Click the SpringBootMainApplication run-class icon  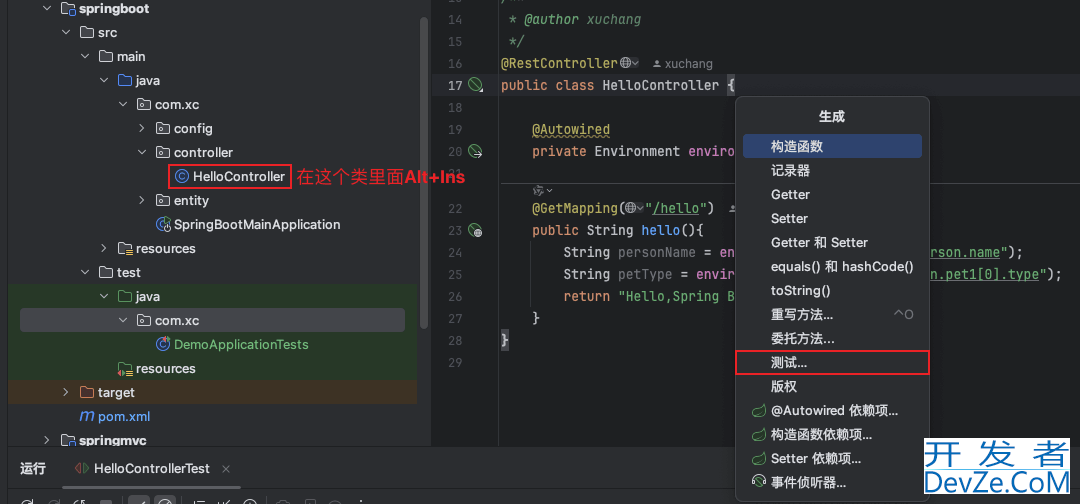[x=163, y=224]
